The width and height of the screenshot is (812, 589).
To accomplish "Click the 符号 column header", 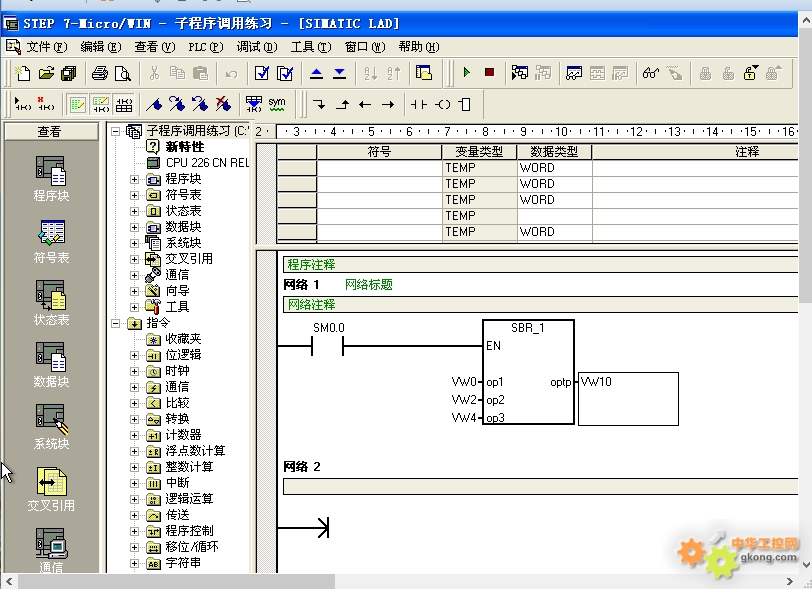I will [379, 152].
